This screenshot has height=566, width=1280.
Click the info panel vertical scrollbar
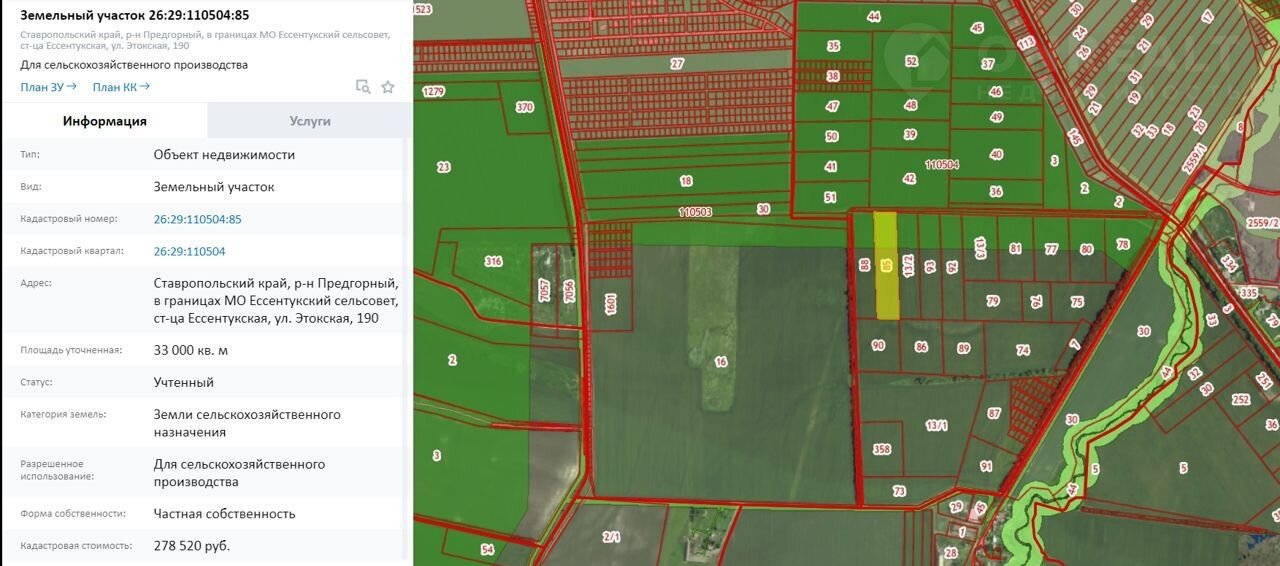coord(408,300)
